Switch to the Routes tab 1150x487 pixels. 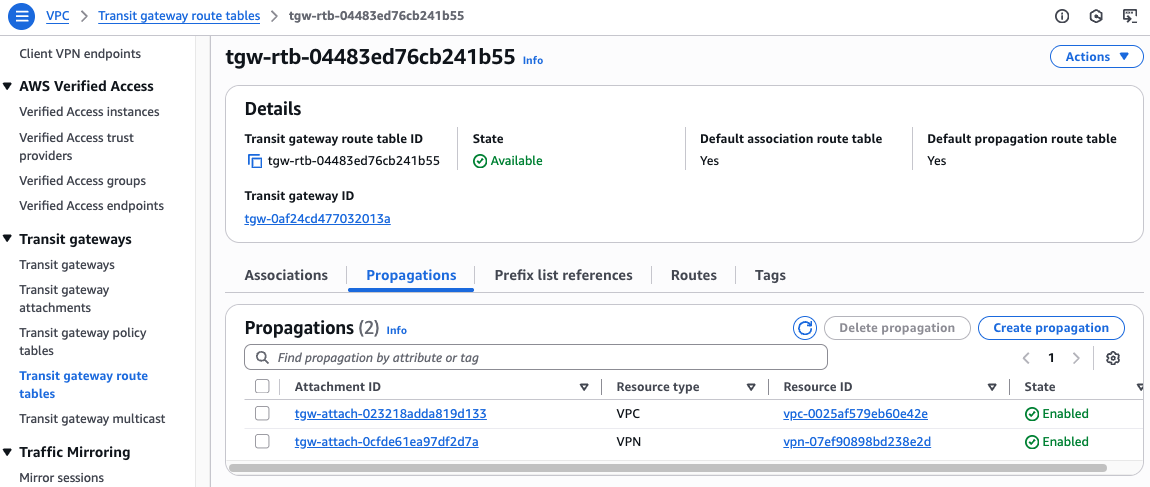693,275
